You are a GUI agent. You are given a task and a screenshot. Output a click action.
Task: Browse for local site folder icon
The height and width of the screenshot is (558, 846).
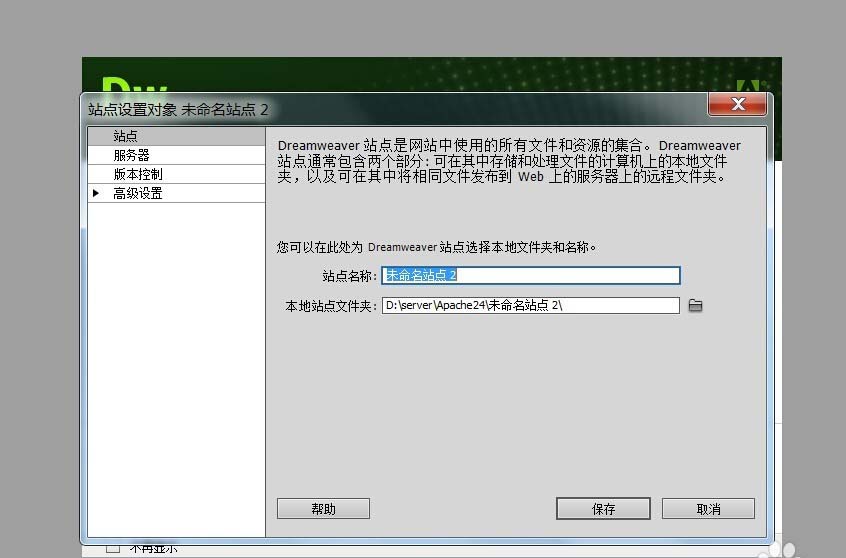(x=695, y=305)
